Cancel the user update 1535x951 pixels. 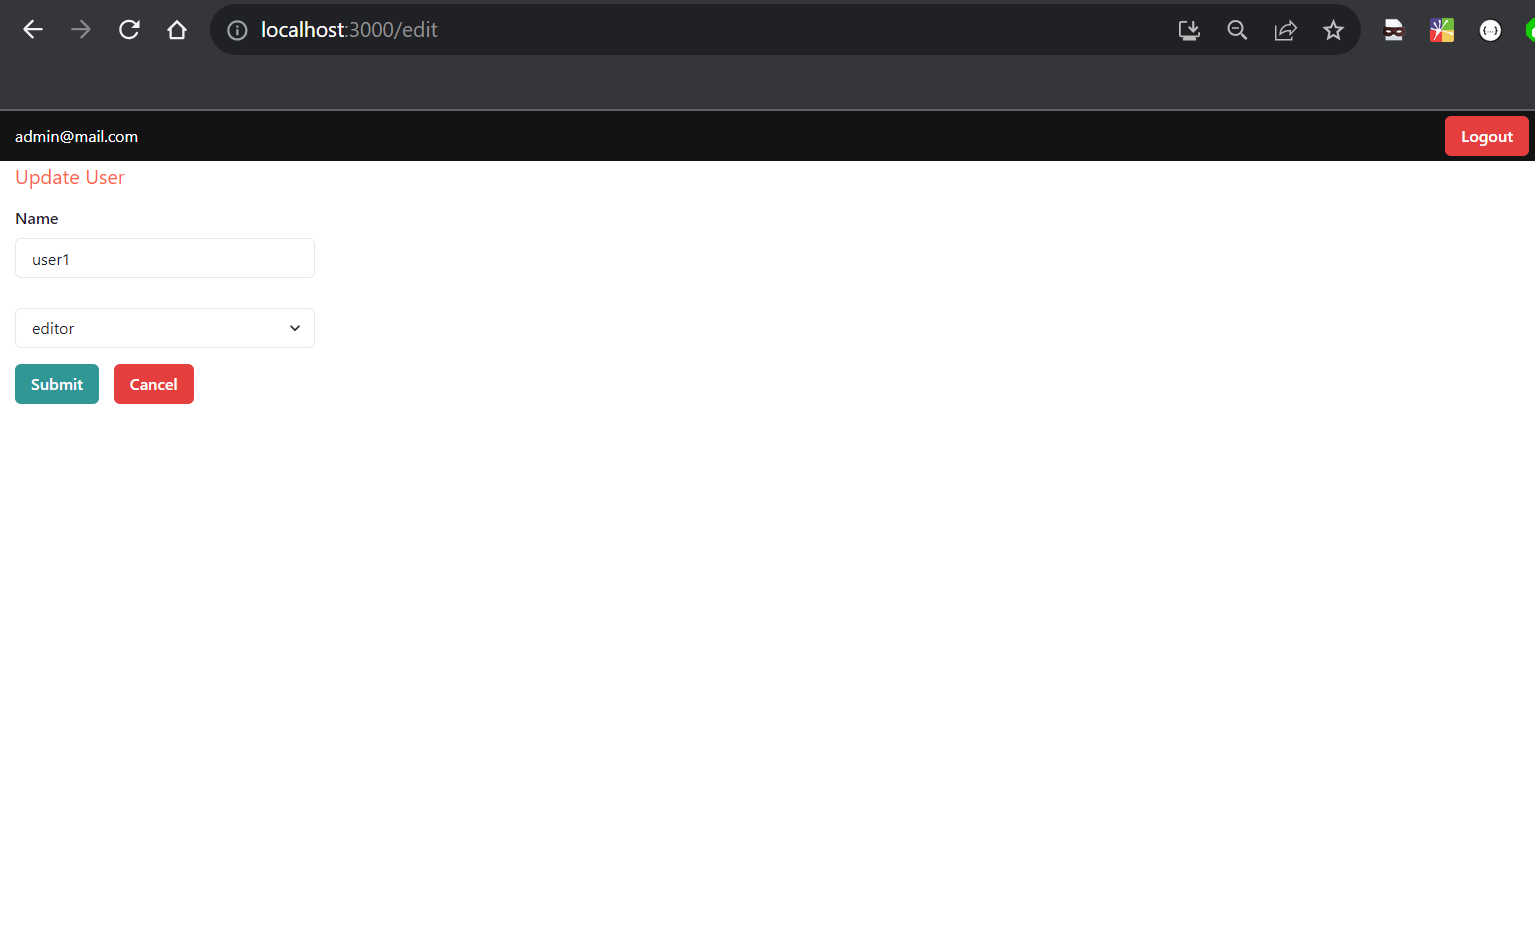(x=153, y=384)
